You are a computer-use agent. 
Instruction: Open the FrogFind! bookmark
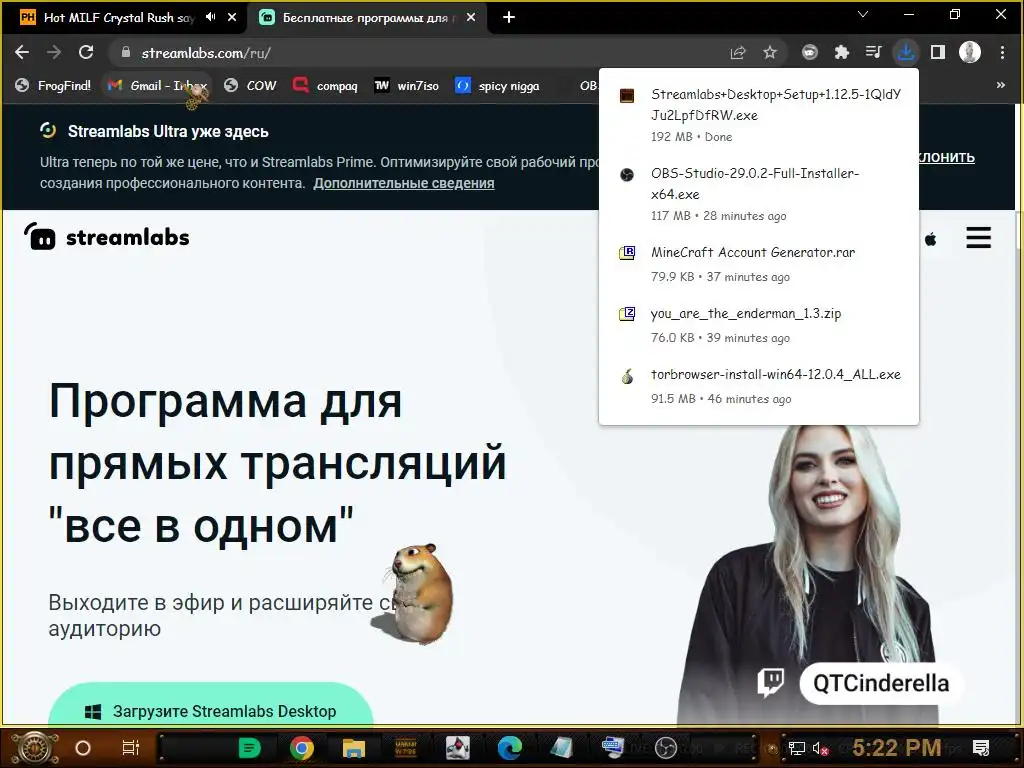coord(54,86)
